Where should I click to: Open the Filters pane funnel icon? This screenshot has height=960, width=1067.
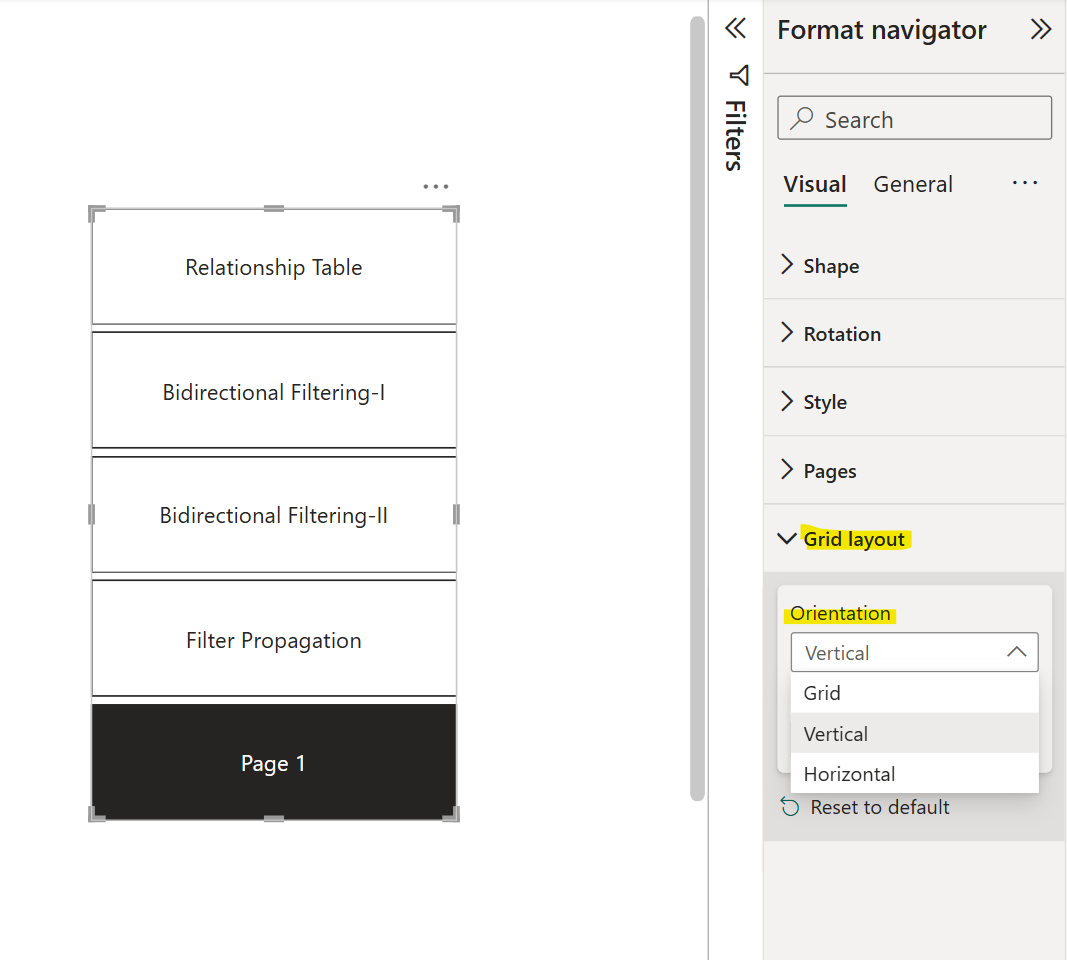tap(737, 75)
